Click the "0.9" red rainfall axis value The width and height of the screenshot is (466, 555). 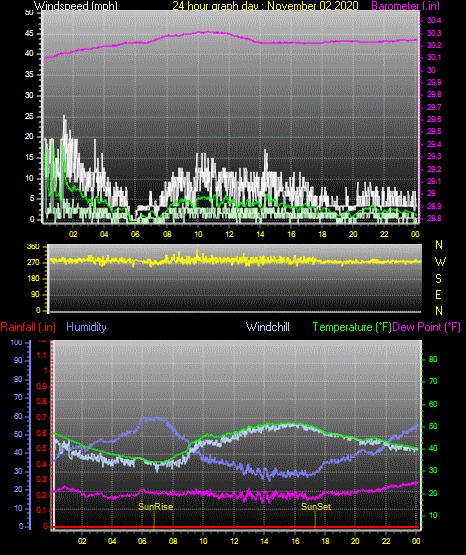[42, 386]
